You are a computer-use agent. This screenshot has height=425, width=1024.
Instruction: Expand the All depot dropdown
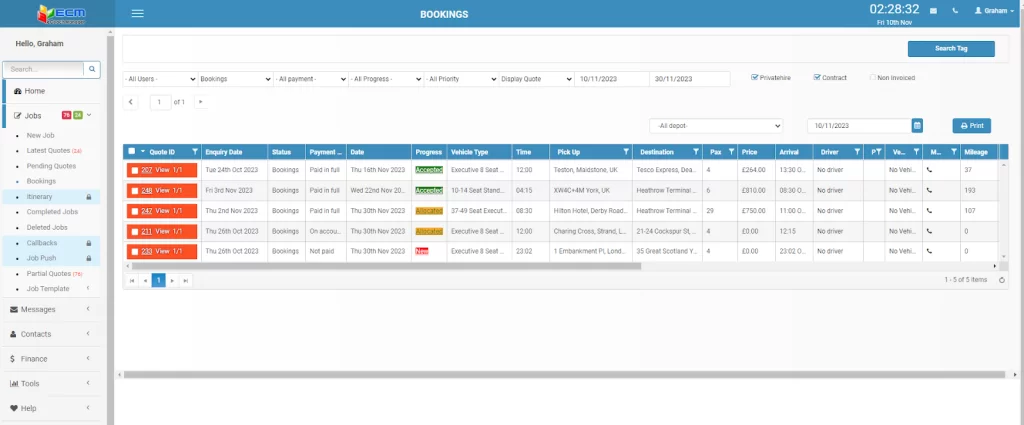pyautogui.click(x=715, y=126)
